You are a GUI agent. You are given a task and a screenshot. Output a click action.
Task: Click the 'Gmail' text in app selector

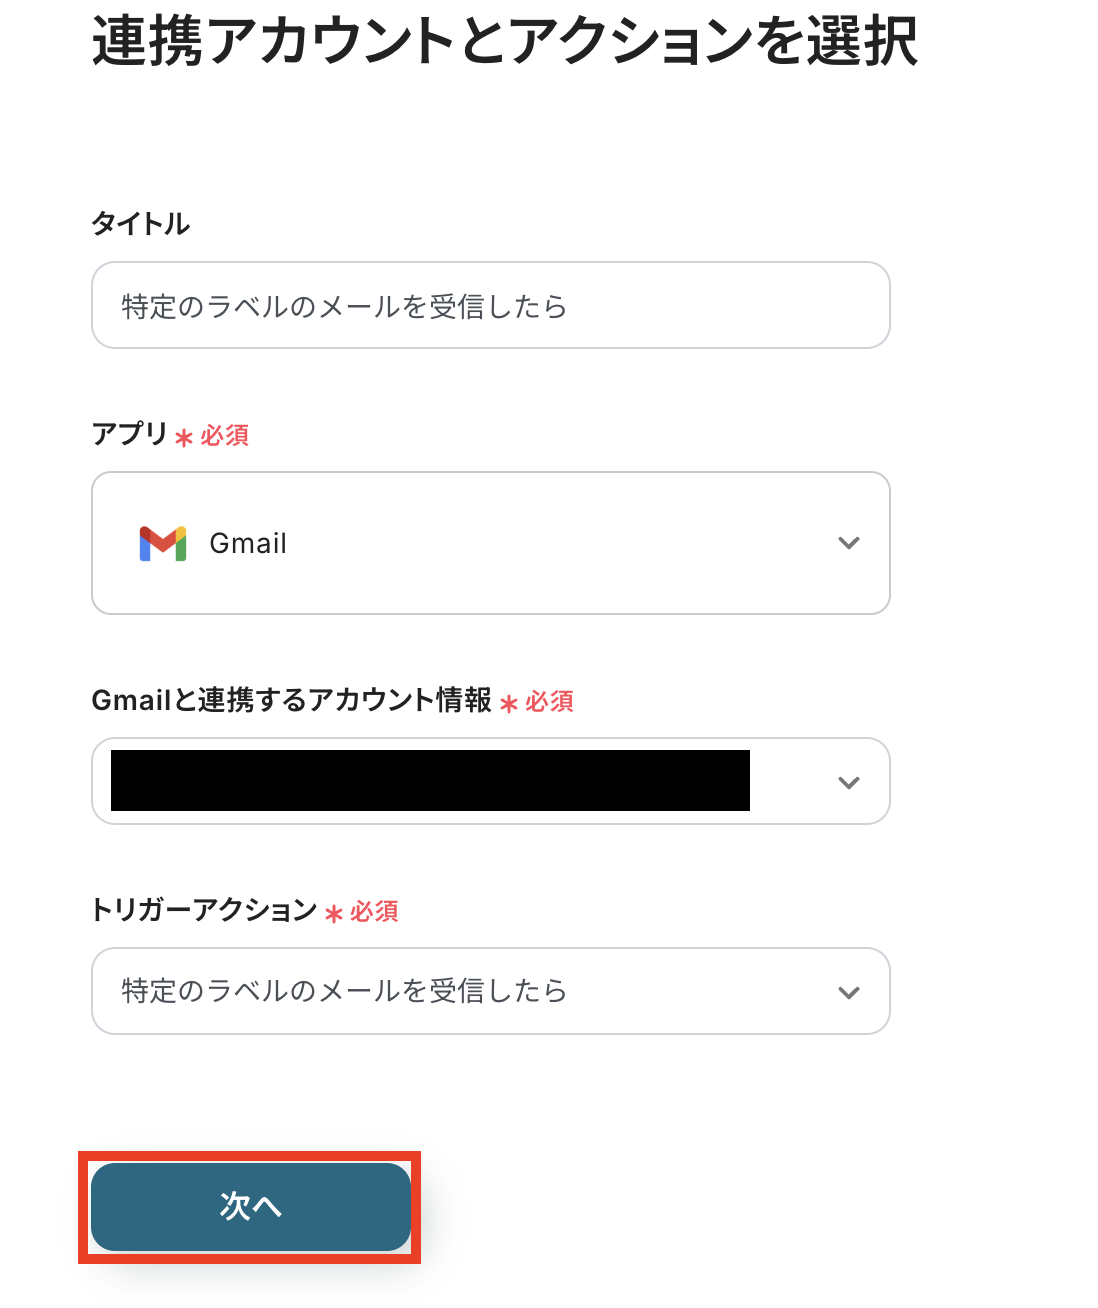pyautogui.click(x=248, y=543)
